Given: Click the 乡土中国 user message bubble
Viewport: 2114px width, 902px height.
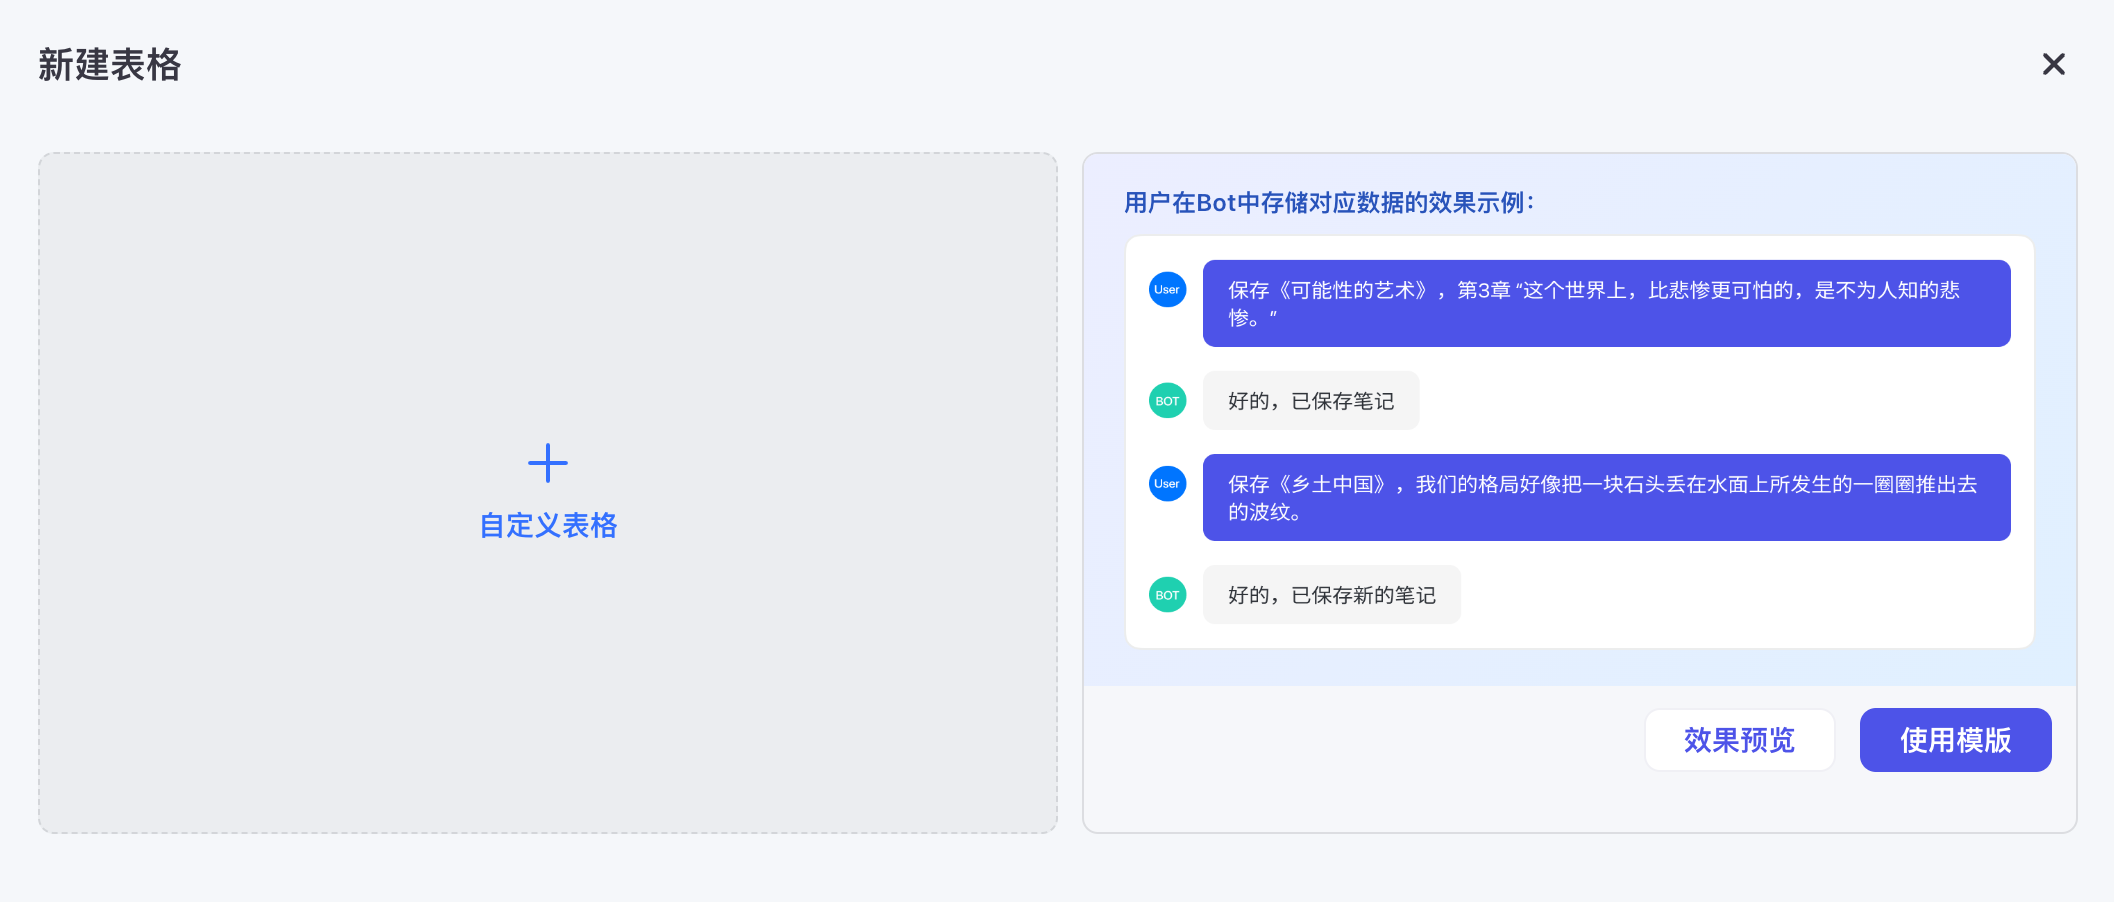Looking at the screenshot, I should click(1606, 497).
